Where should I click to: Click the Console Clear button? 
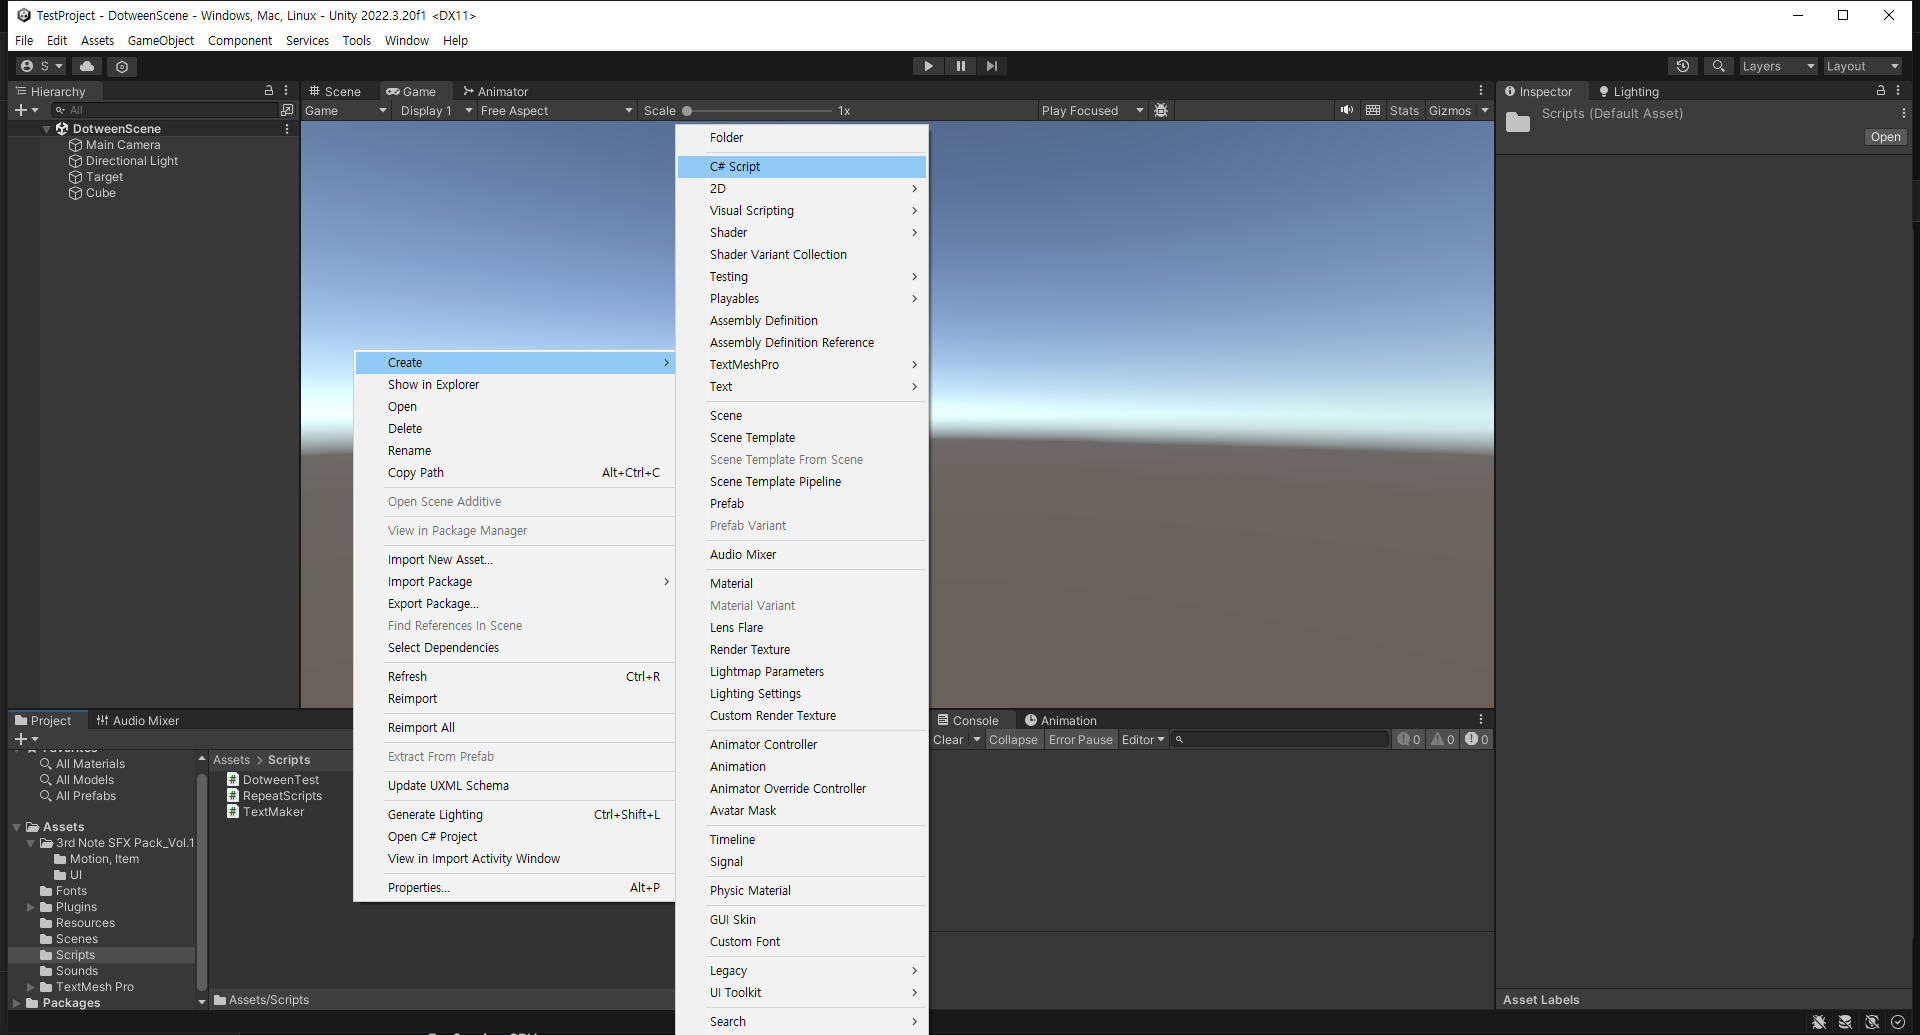(948, 740)
